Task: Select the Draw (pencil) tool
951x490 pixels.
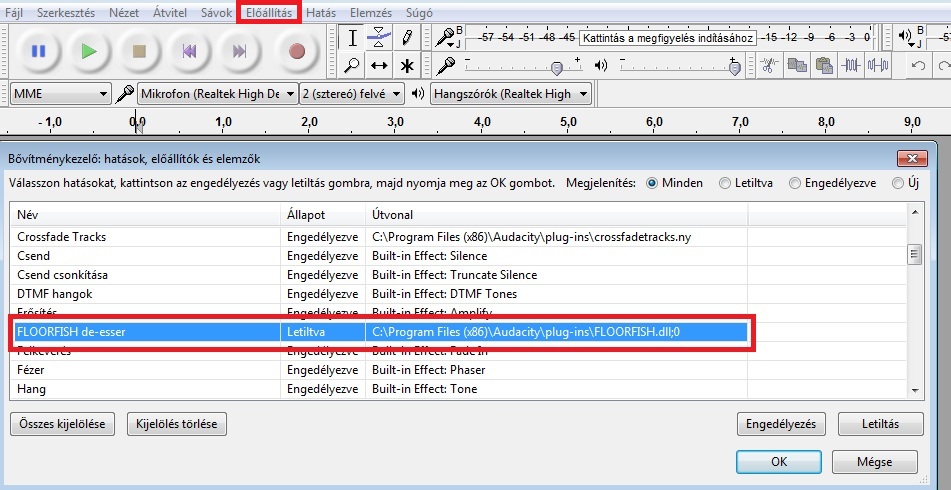Action: point(407,38)
